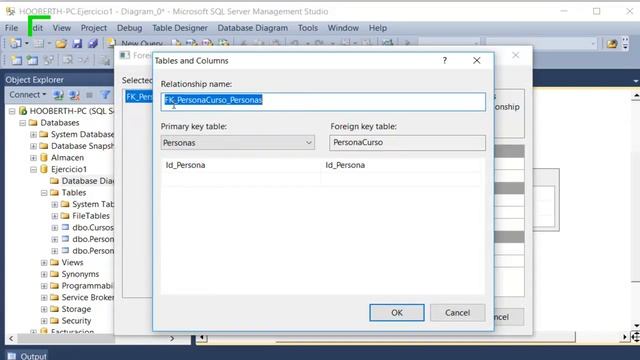The width and height of the screenshot is (640, 360).
Task: Open the File menu
Action: click(11, 28)
